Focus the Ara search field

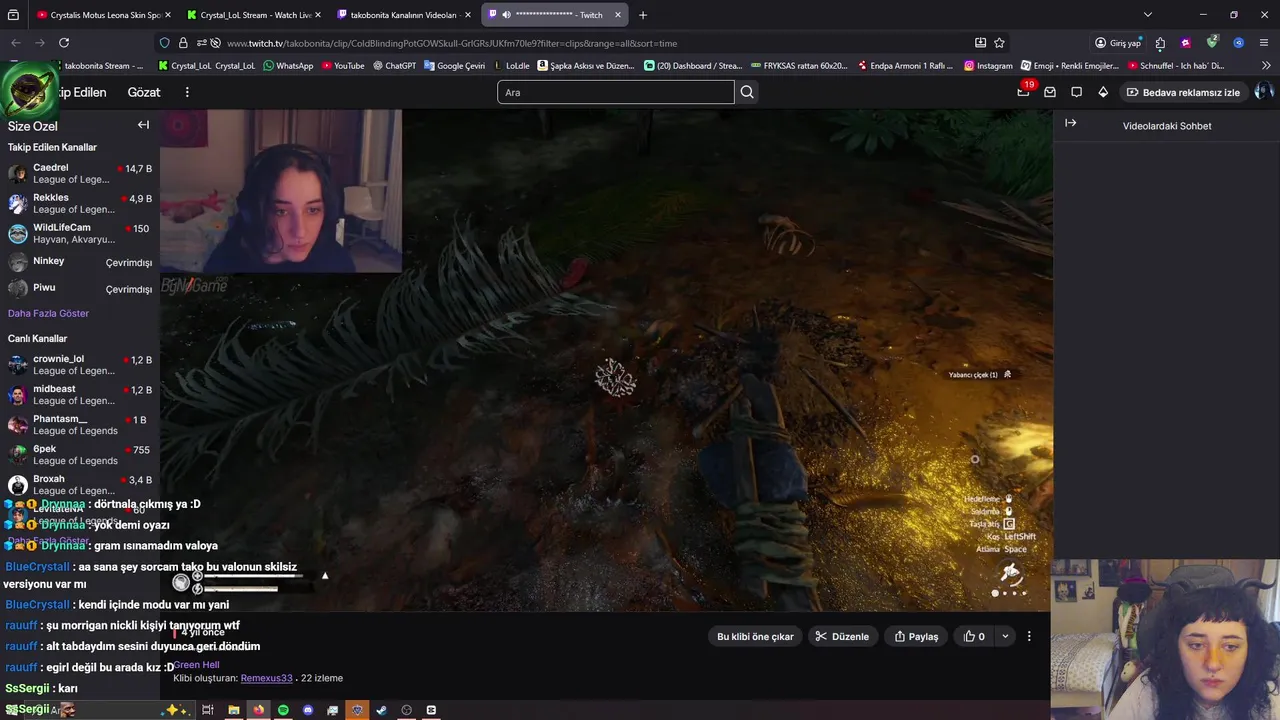615,92
